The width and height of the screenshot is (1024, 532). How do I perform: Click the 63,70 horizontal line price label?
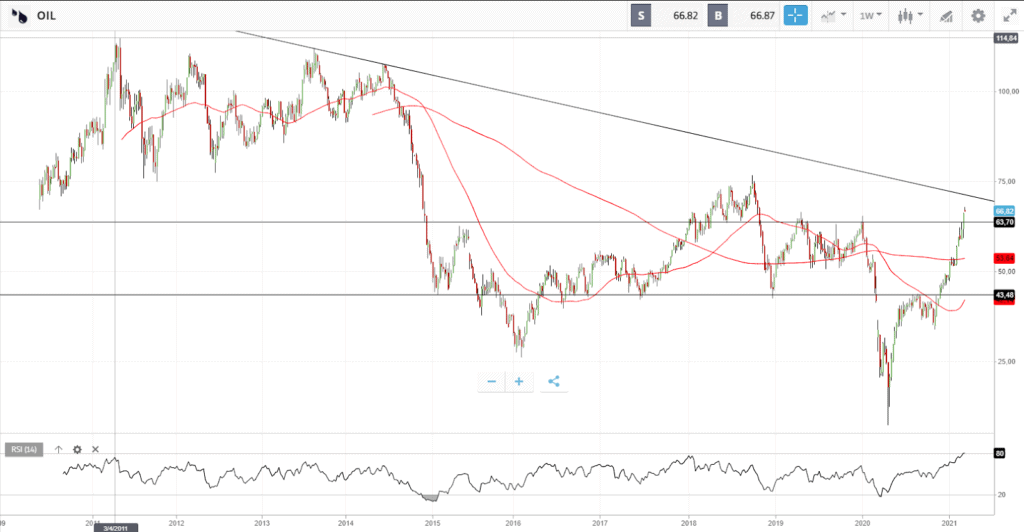[x=1004, y=223]
